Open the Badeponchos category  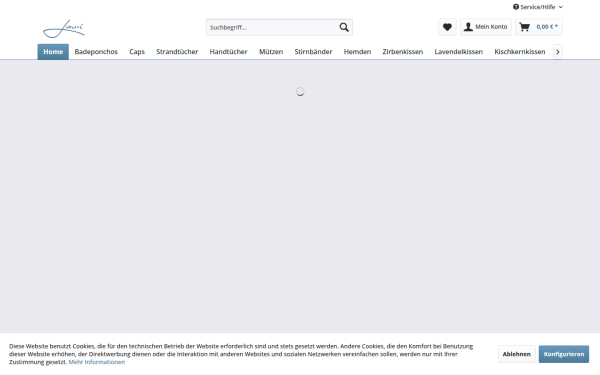pos(96,52)
